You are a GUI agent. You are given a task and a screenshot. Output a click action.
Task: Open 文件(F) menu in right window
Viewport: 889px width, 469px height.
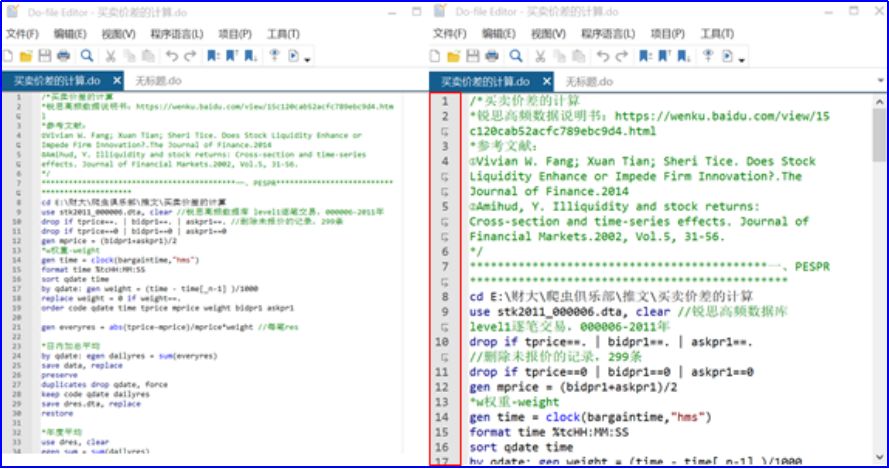point(450,34)
